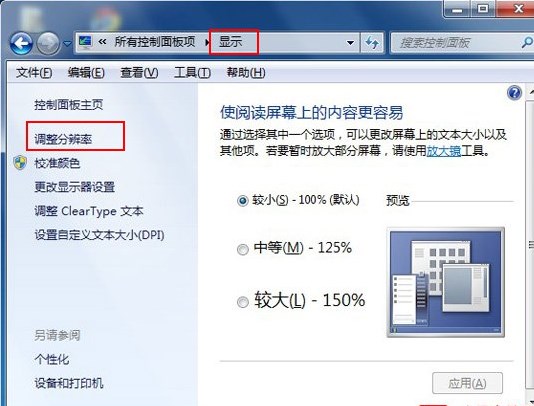Image resolution: width=534 pixels, height=406 pixels.
Task: Expand recent pages arrow beside Forward button
Action: [x=67, y=44]
